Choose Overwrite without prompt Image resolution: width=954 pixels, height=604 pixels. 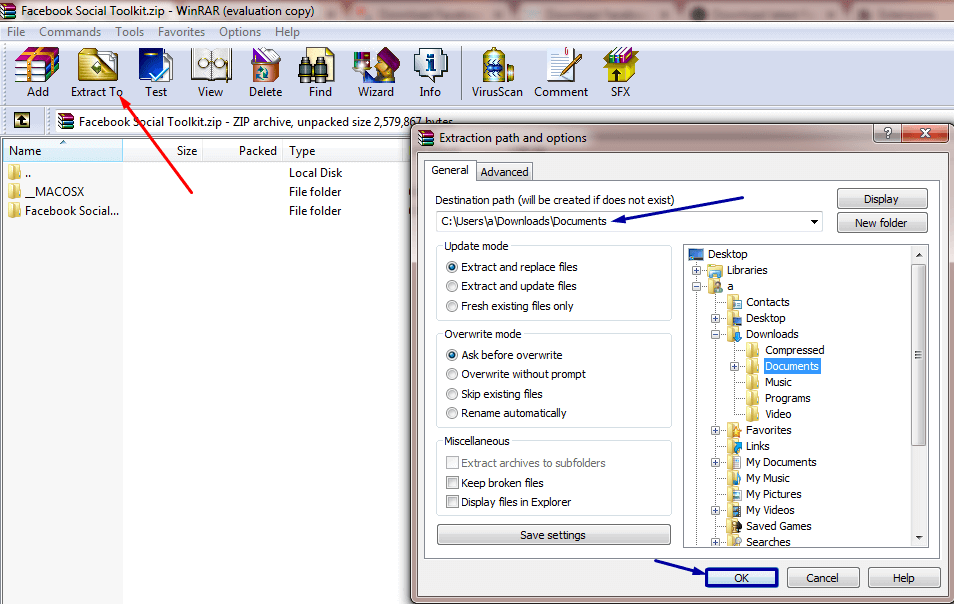[451, 374]
